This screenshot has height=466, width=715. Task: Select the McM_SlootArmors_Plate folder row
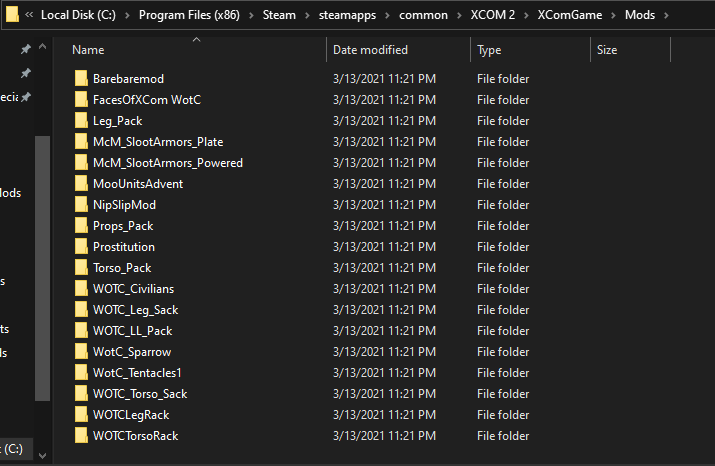(302, 141)
